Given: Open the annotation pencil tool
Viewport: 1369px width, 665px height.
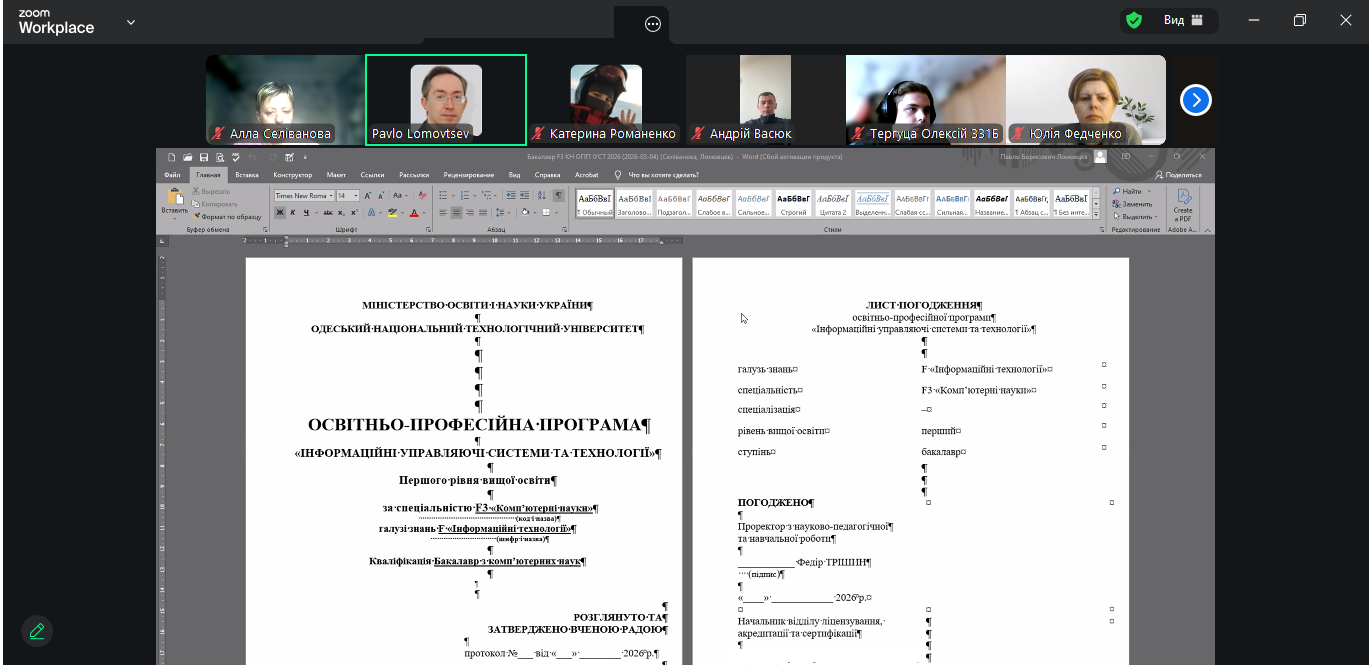Looking at the screenshot, I should (x=37, y=631).
